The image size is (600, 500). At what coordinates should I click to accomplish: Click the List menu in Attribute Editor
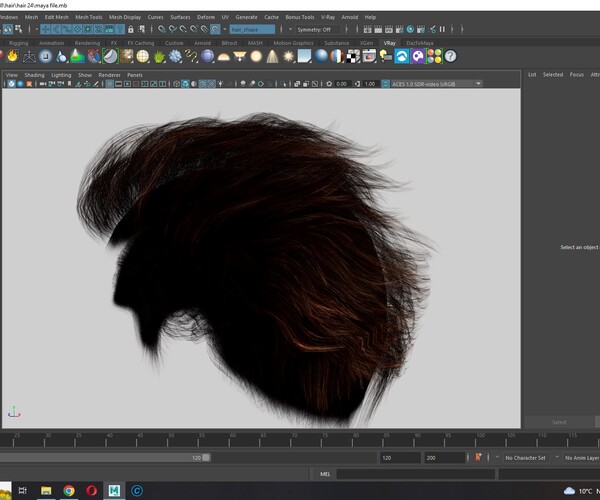(x=532, y=75)
